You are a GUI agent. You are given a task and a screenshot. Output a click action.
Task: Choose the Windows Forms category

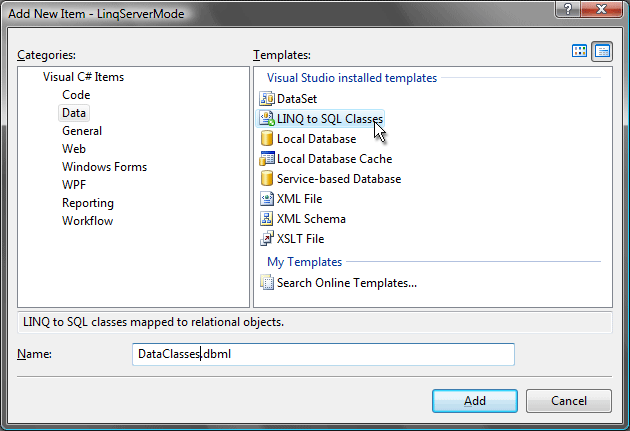coord(104,167)
